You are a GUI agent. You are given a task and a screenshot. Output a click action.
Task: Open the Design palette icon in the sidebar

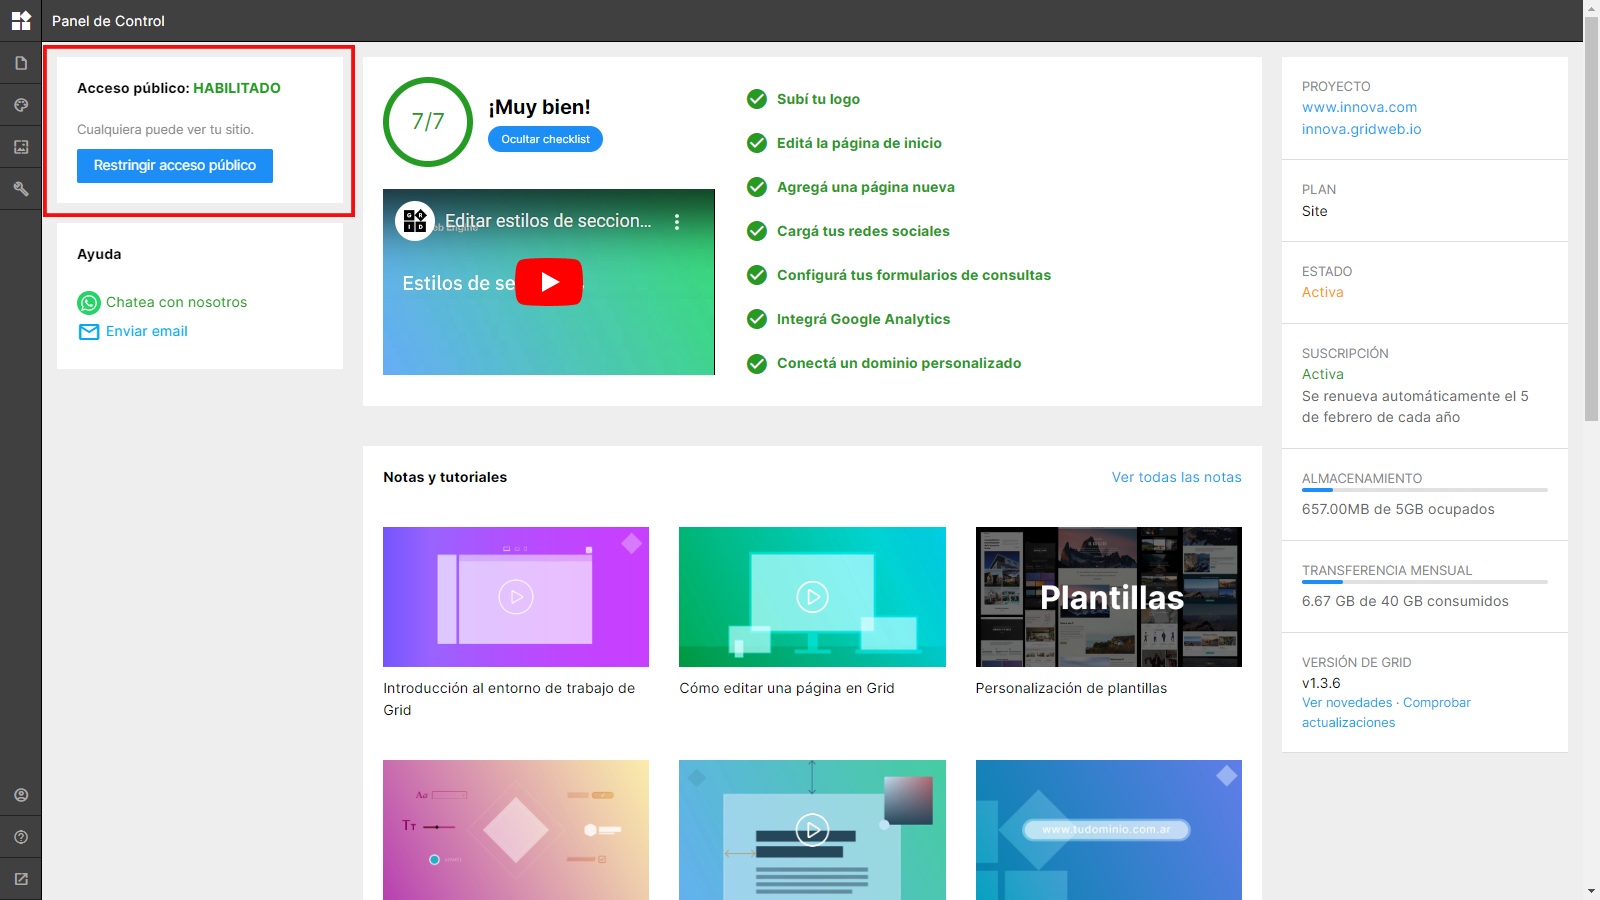tap(21, 105)
